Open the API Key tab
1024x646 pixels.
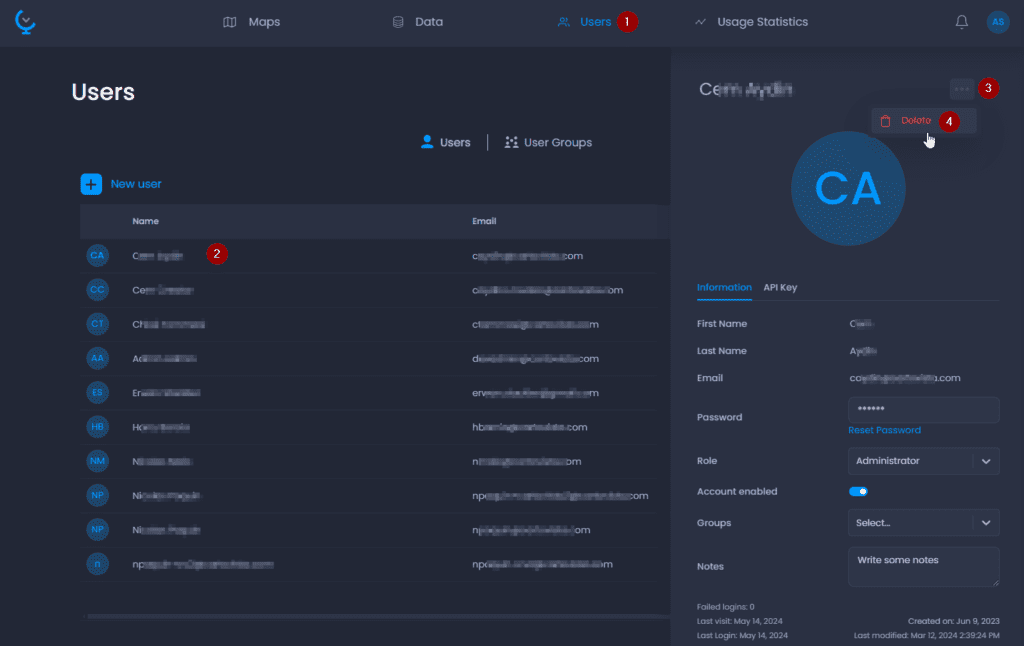click(x=780, y=288)
